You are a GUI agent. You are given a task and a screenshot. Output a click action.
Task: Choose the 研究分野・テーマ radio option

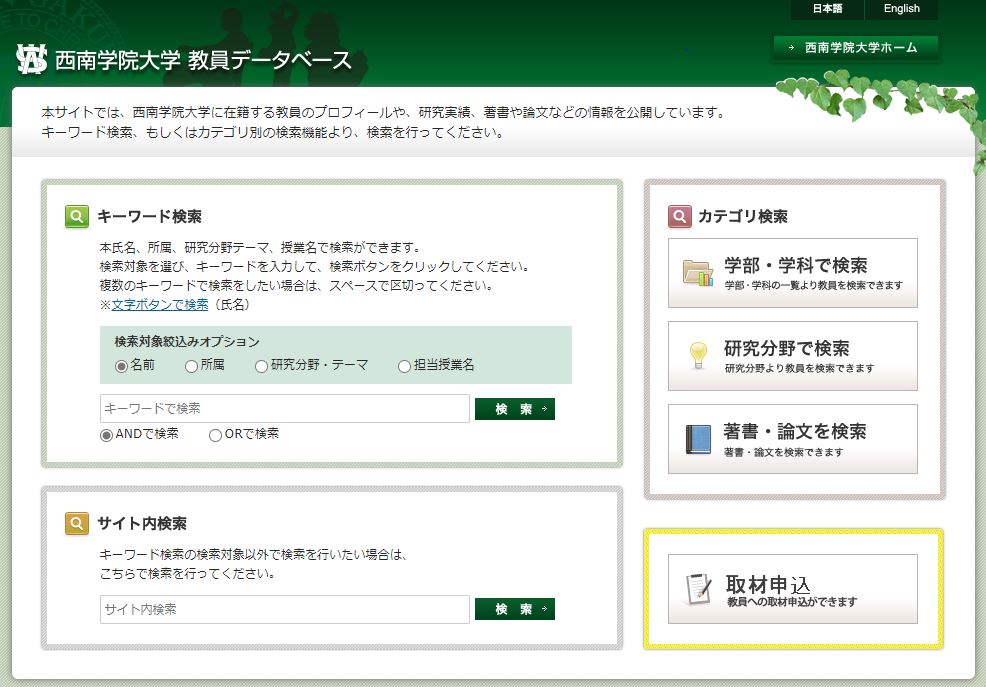(262, 366)
